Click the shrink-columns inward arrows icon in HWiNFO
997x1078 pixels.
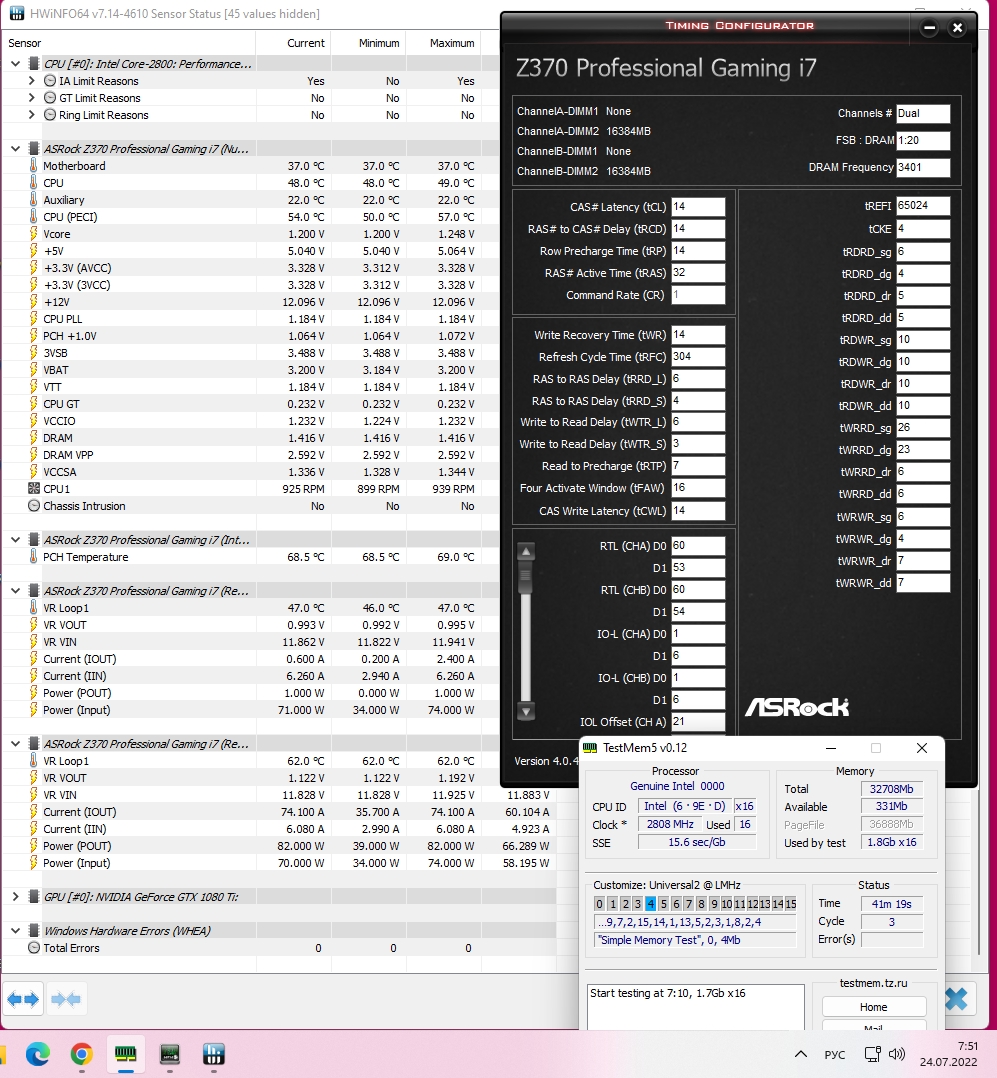pyautogui.click(x=66, y=999)
